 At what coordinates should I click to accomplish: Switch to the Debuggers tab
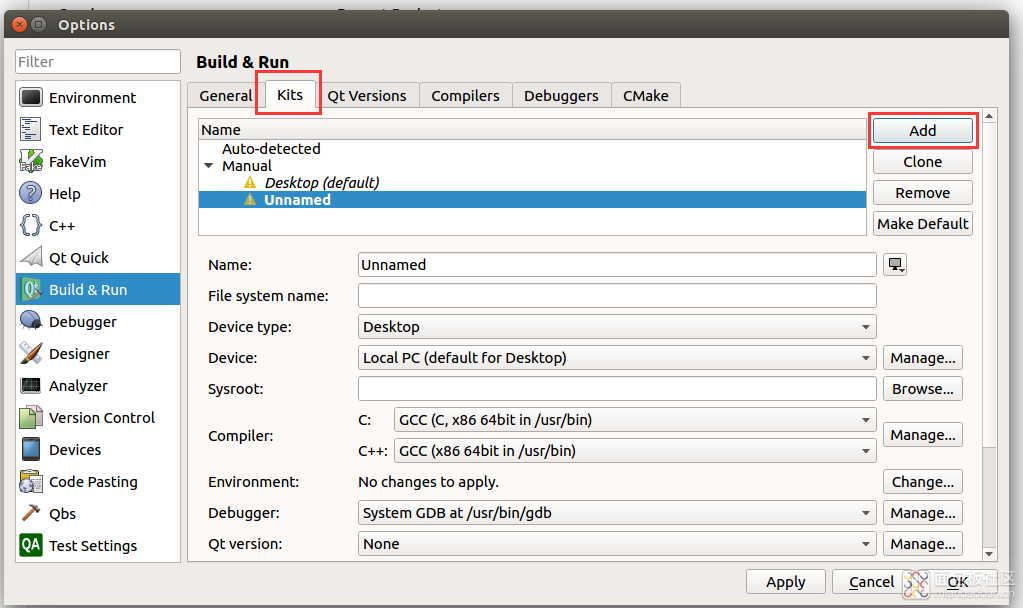click(561, 96)
